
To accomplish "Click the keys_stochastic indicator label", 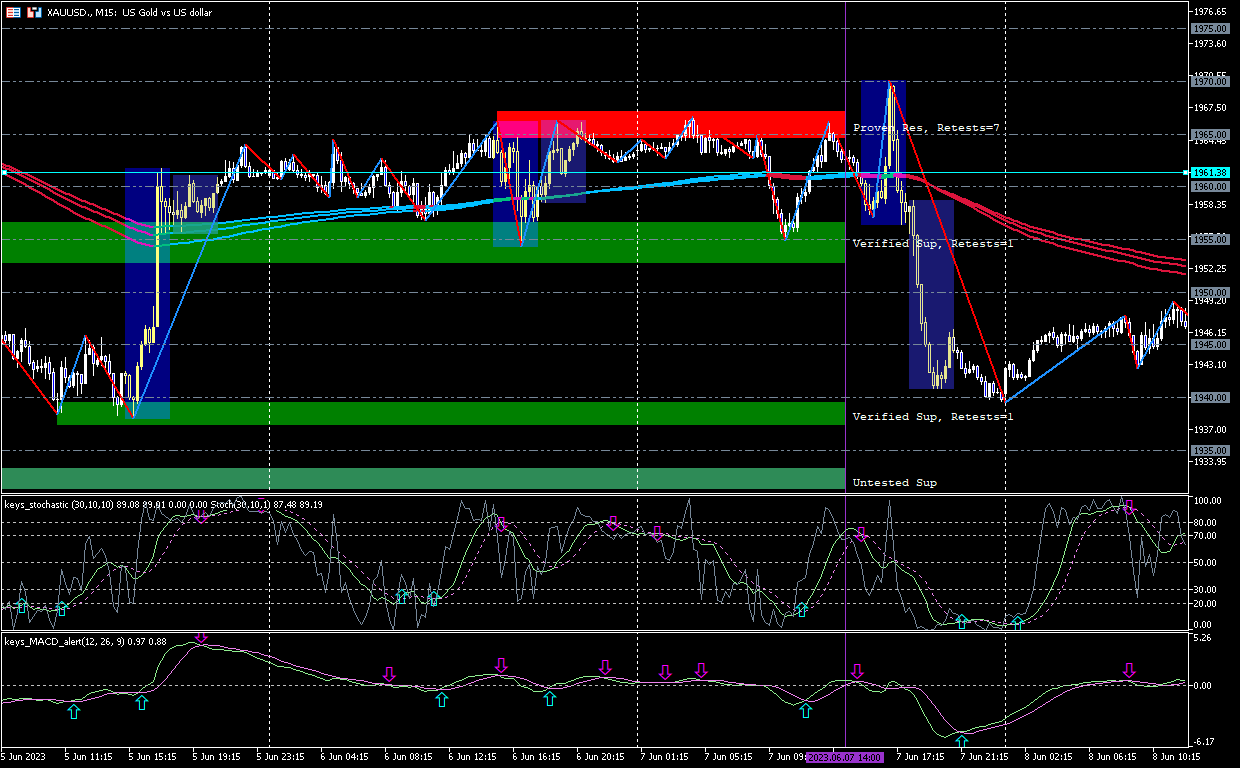I will [163, 505].
